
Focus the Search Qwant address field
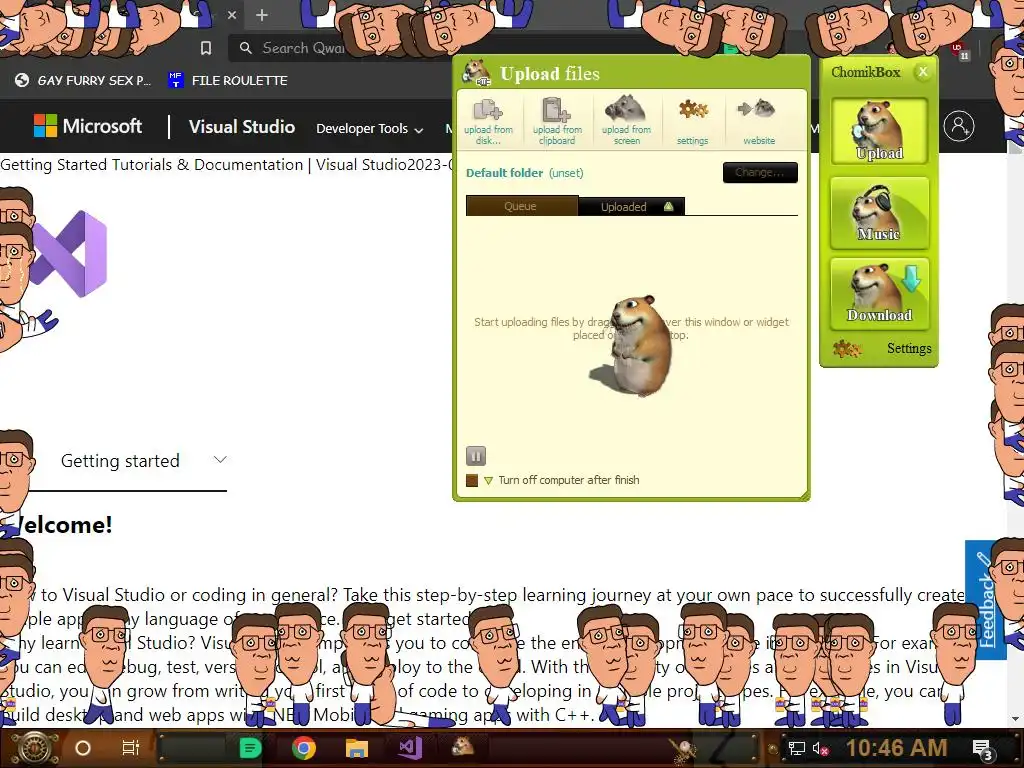pyautogui.click(x=302, y=48)
